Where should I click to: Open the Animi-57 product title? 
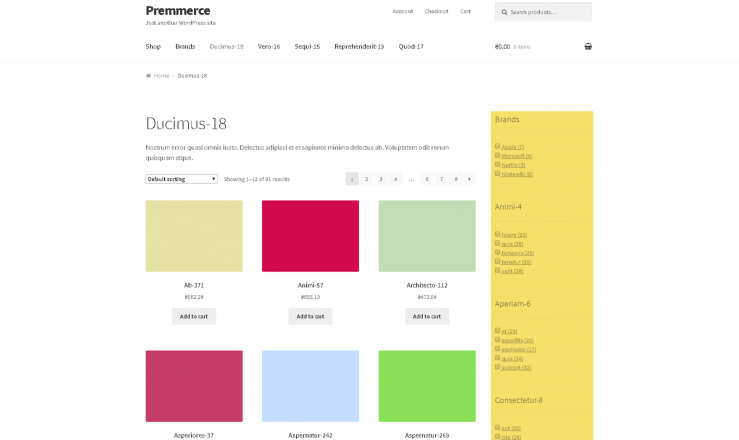[311, 285]
